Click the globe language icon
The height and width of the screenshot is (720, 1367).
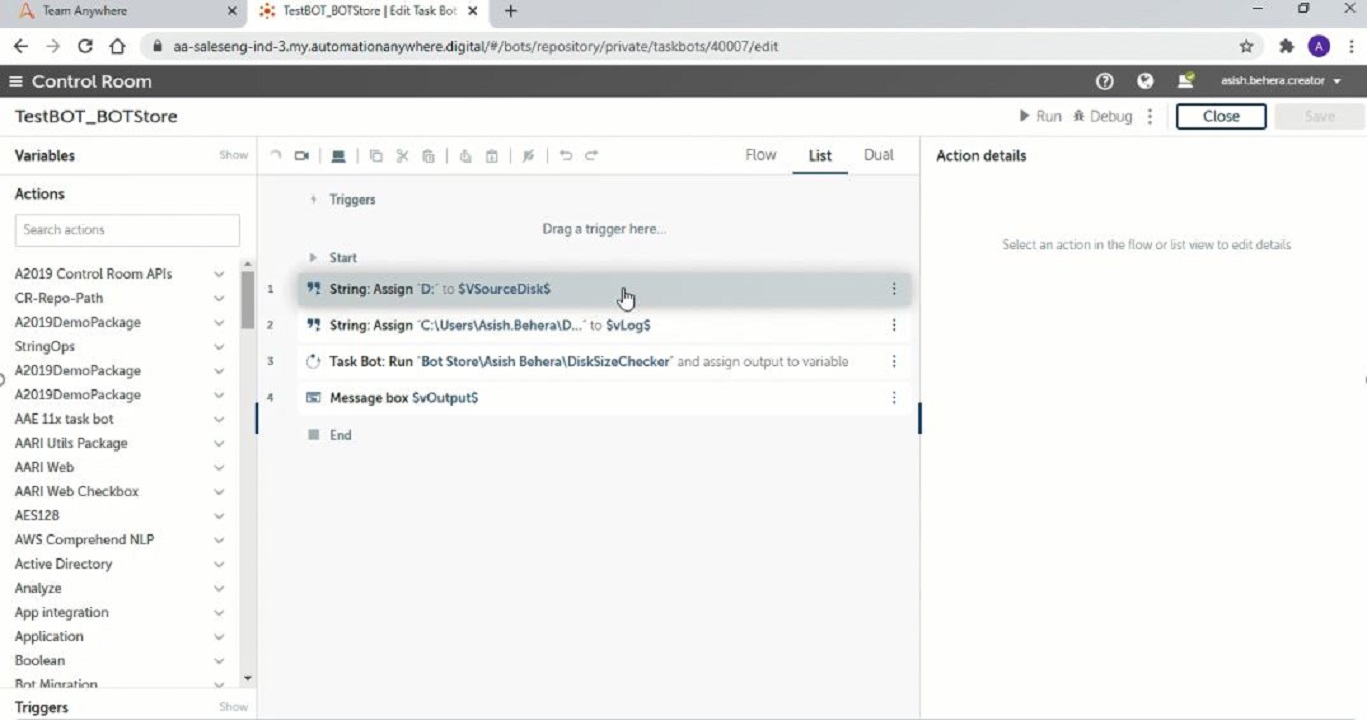tap(1145, 81)
